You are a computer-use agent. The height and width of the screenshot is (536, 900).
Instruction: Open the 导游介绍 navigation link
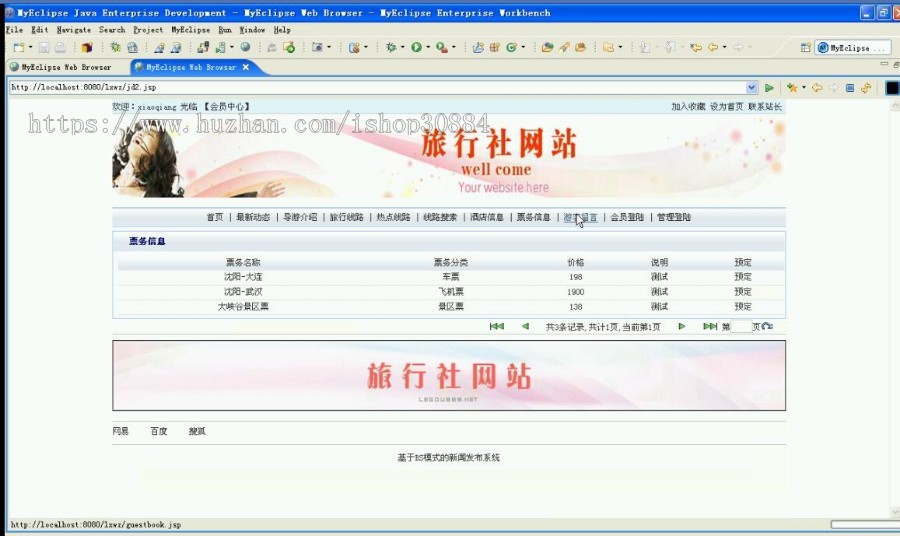pos(300,217)
